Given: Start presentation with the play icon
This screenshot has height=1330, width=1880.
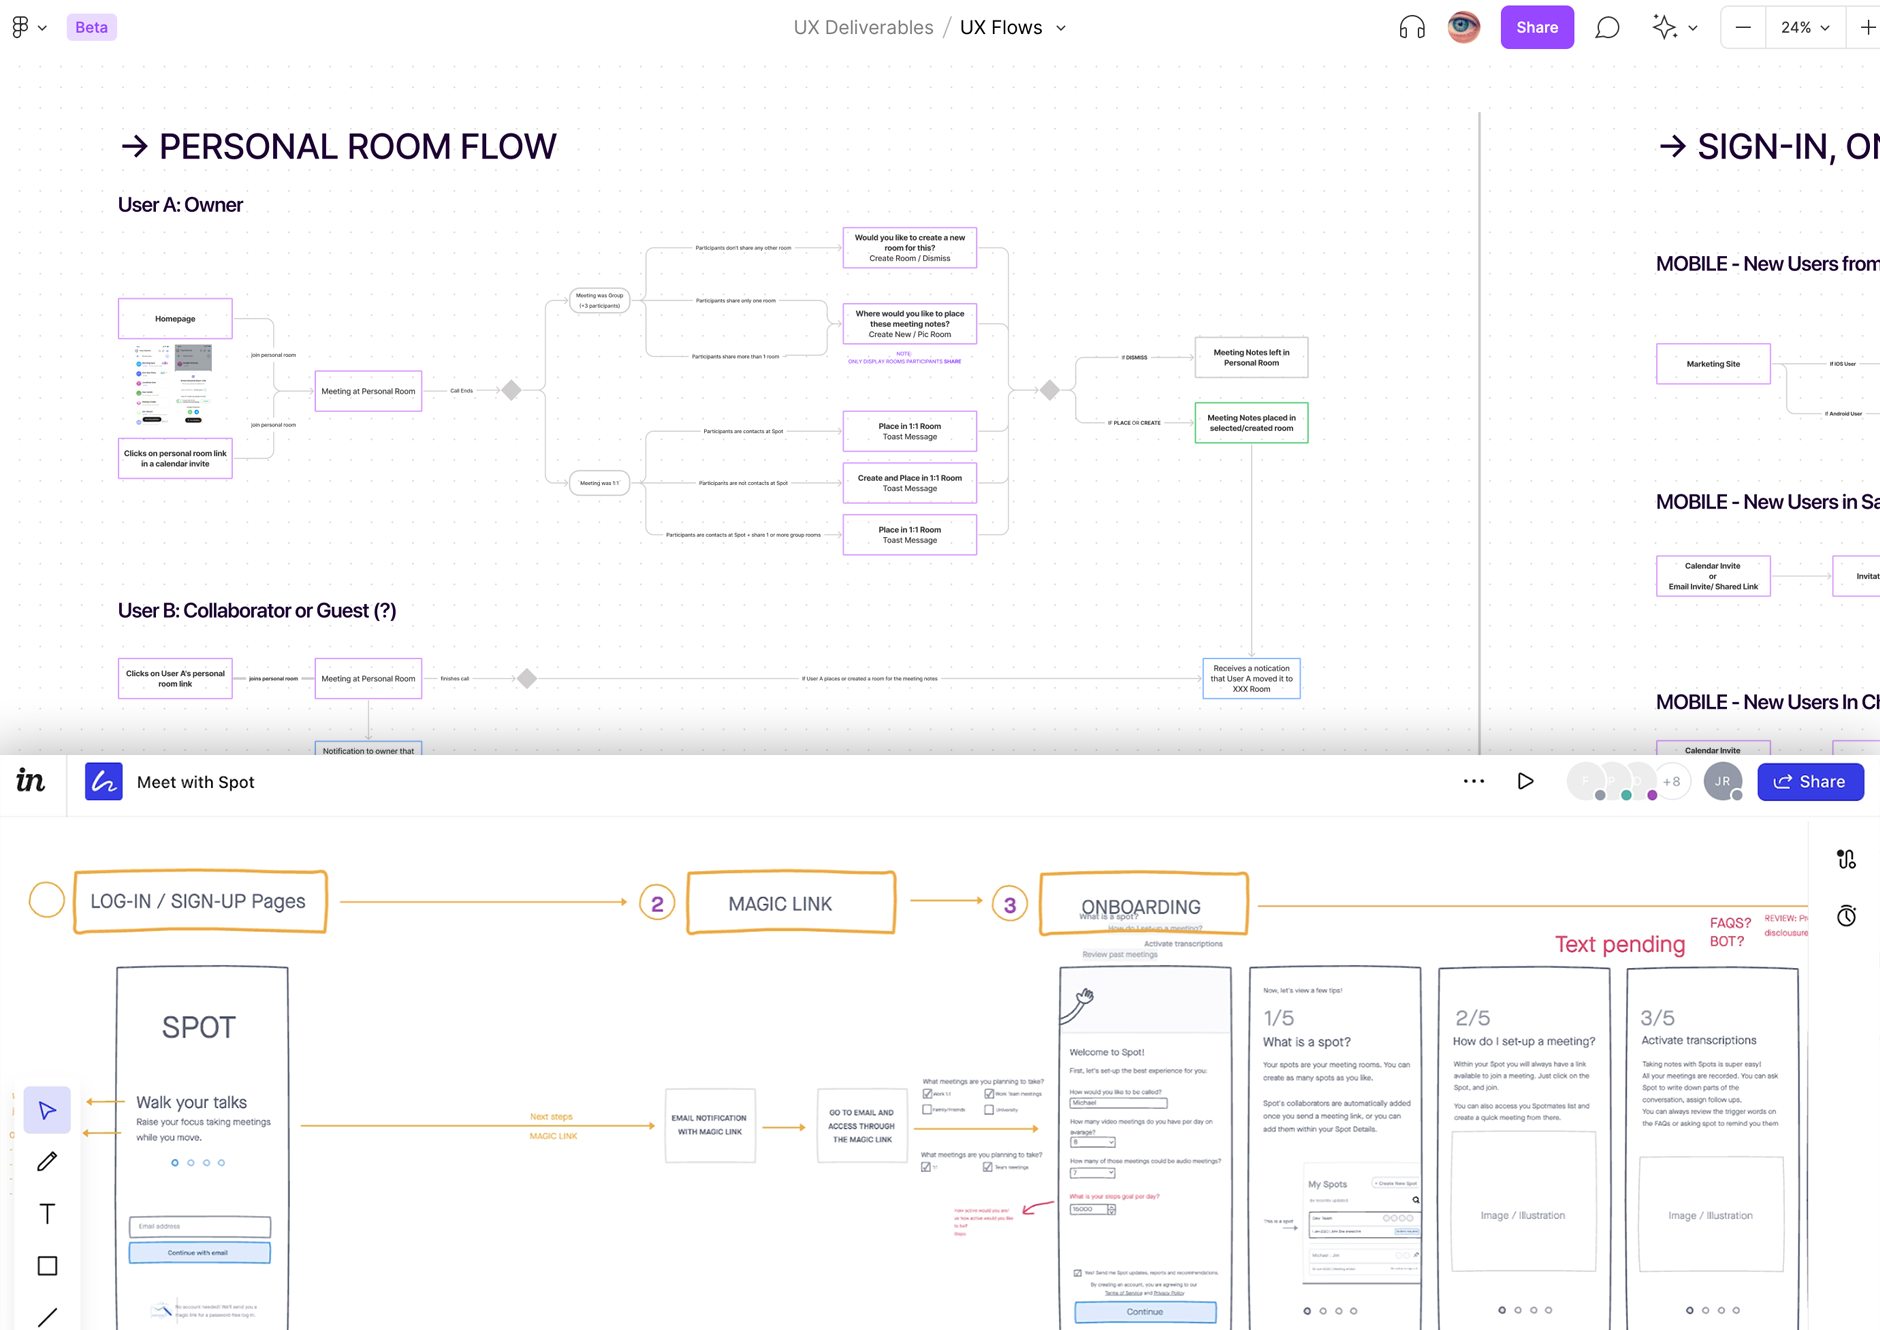Looking at the screenshot, I should (1525, 781).
